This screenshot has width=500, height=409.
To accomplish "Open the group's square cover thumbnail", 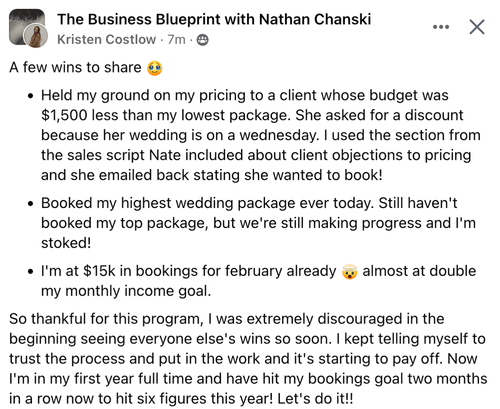I will click(27, 27).
